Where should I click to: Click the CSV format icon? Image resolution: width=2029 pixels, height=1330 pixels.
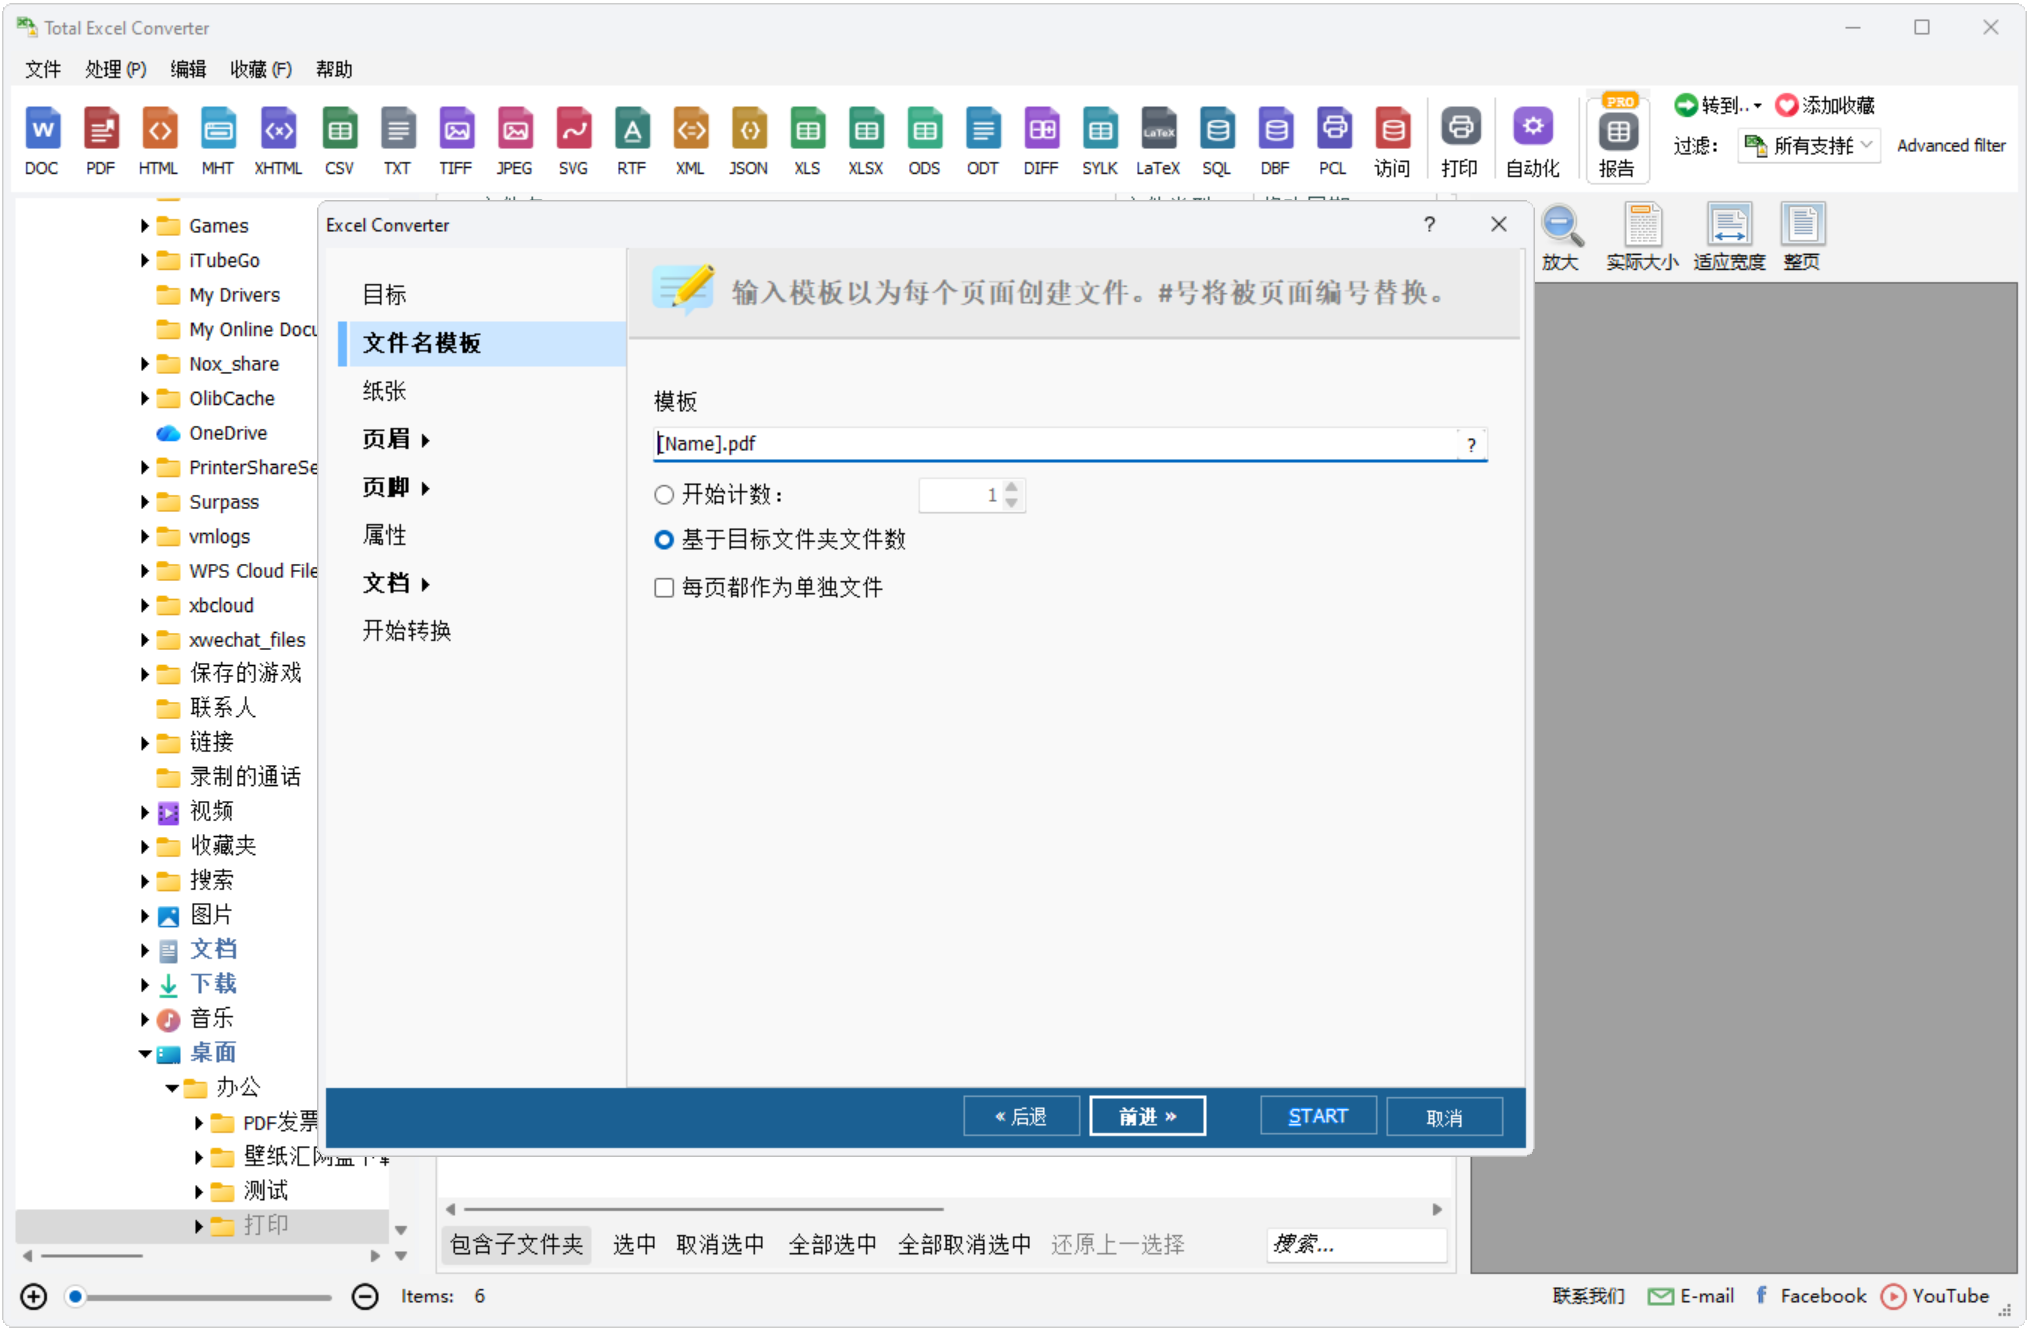pyautogui.click(x=339, y=140)
